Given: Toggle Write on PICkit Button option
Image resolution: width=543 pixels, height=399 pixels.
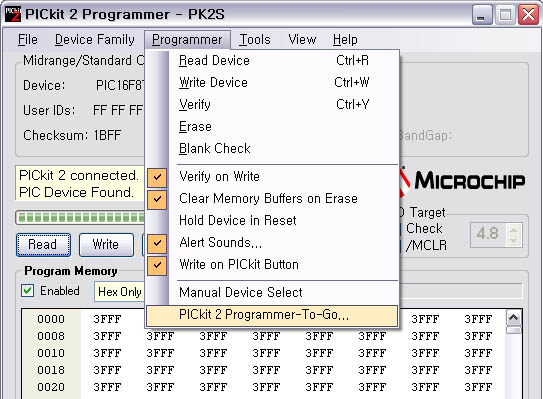Looking at the screenshot, I should click(x=272, y=264).
